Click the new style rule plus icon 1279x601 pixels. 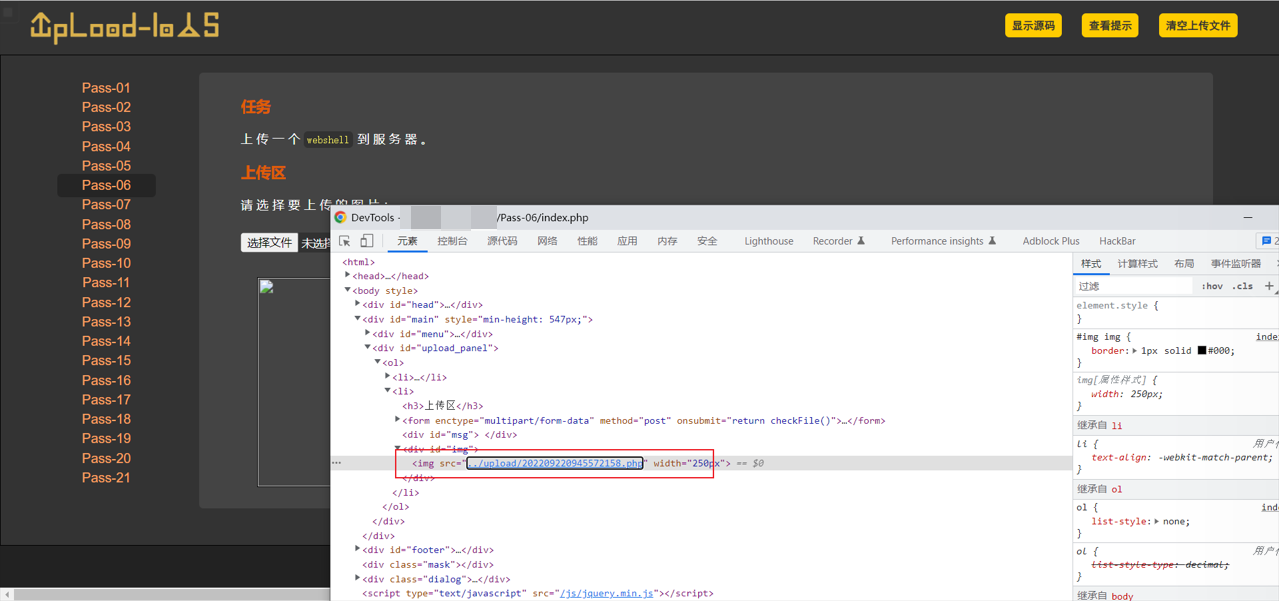coord(1269,286)
